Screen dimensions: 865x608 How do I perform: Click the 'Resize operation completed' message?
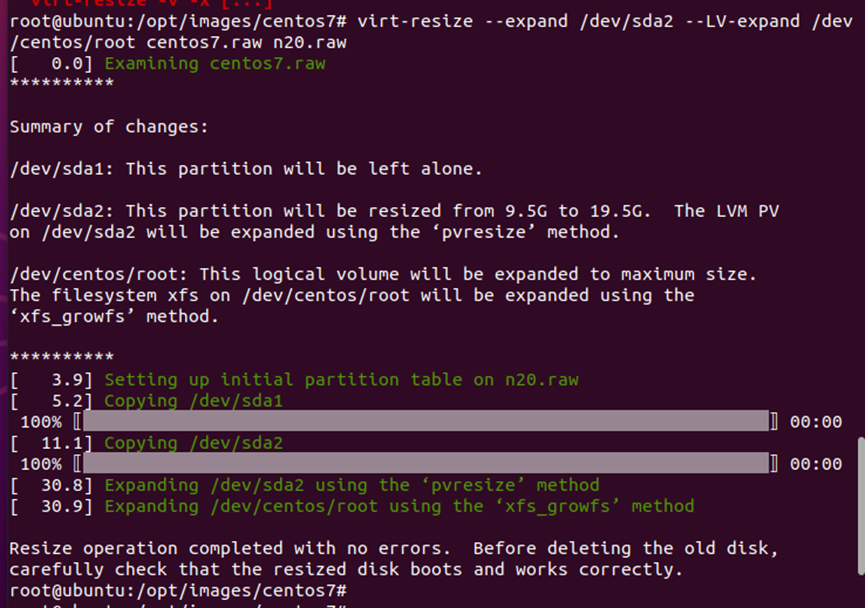point(394,559)
